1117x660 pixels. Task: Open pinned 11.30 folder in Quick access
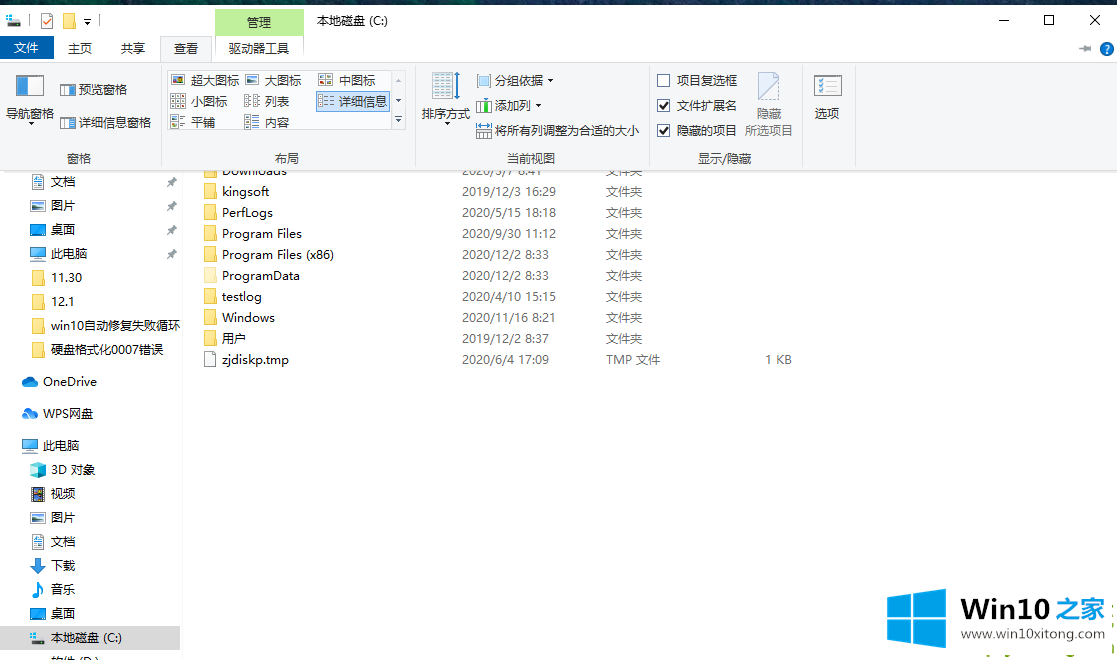pos(66,278)
